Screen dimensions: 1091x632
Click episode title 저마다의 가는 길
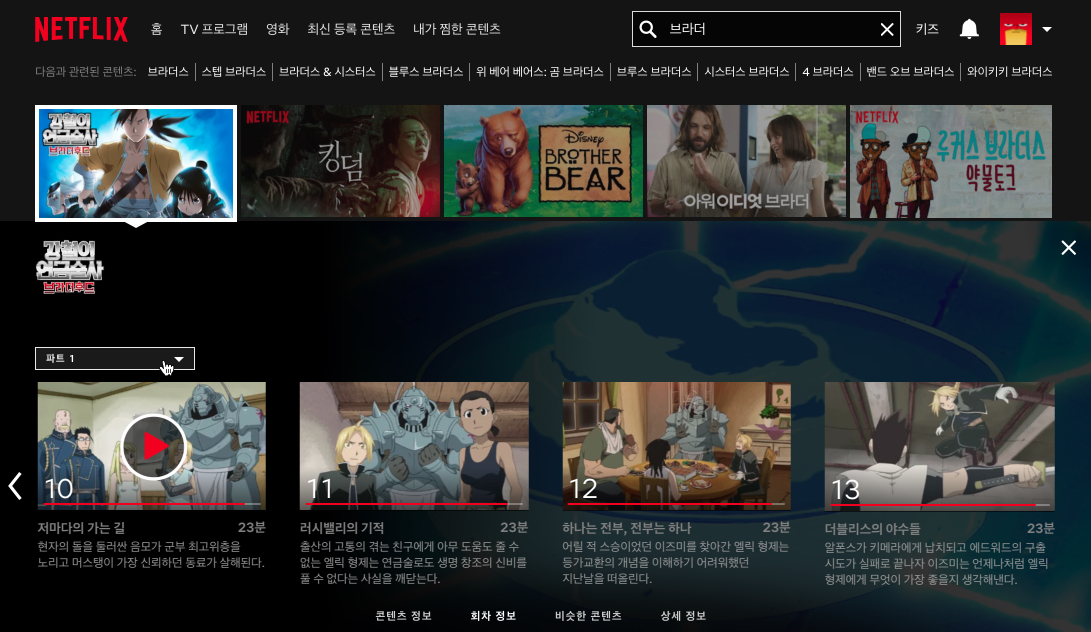pyautogui.click(x=81, y=528)
